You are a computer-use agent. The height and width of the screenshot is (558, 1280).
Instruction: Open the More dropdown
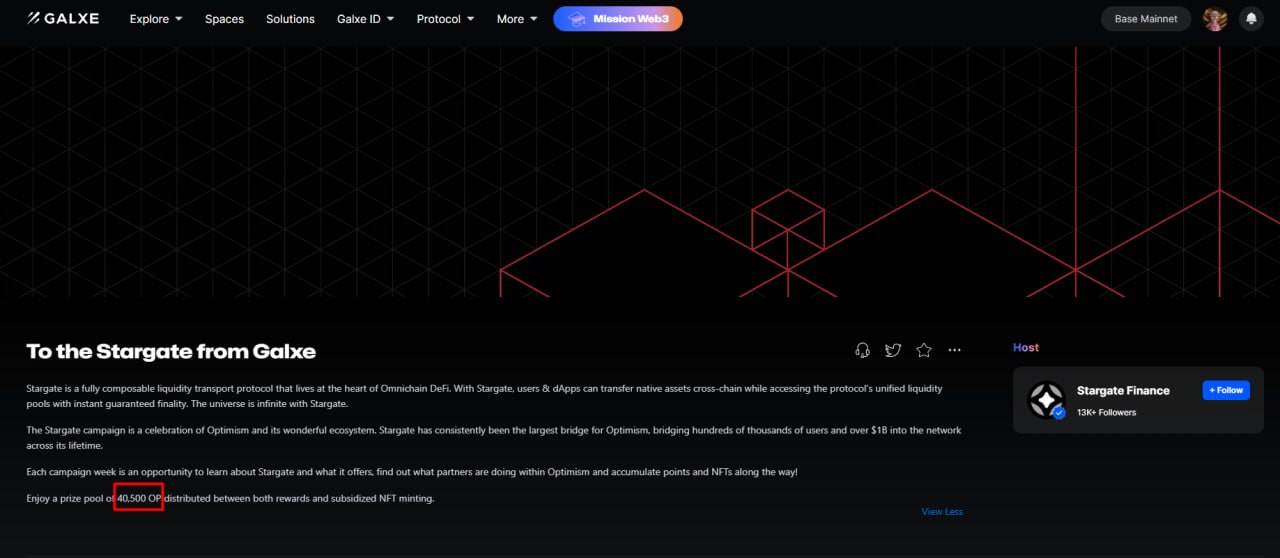(x=517, y=19)
